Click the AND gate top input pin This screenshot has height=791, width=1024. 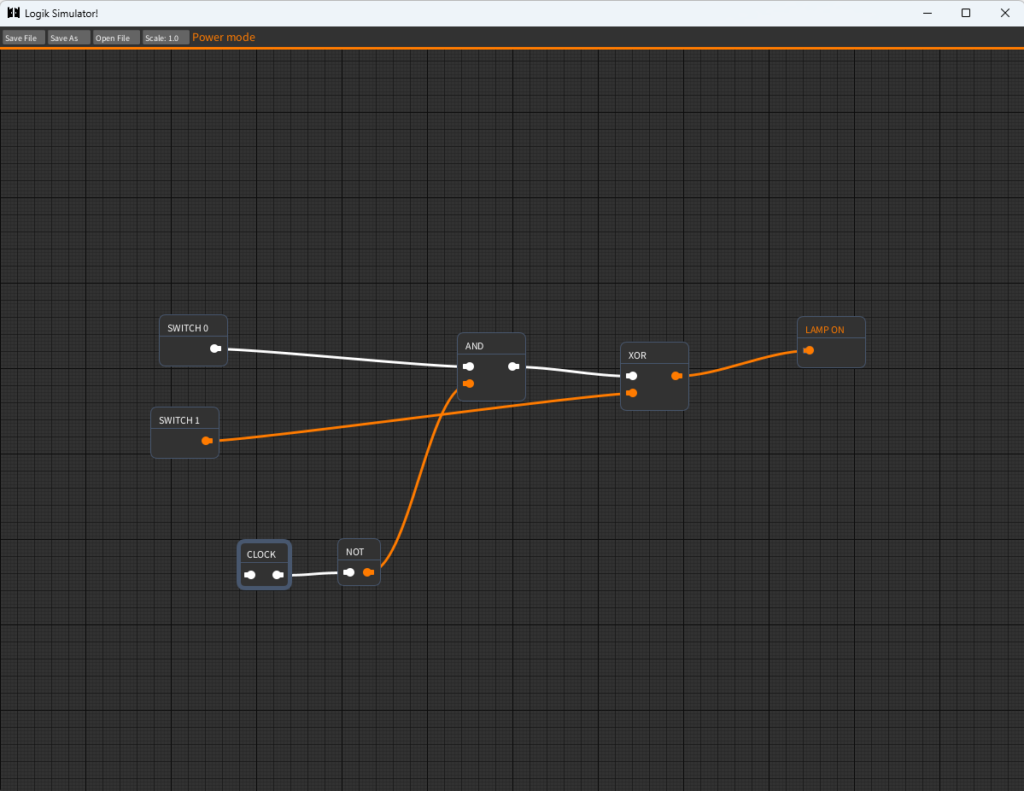468,367
